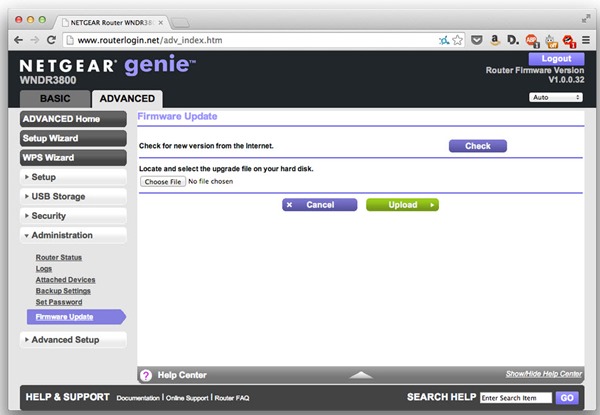Screen dimensions: 600x415
Task: Click the D. extension icon
Action: 513,40
